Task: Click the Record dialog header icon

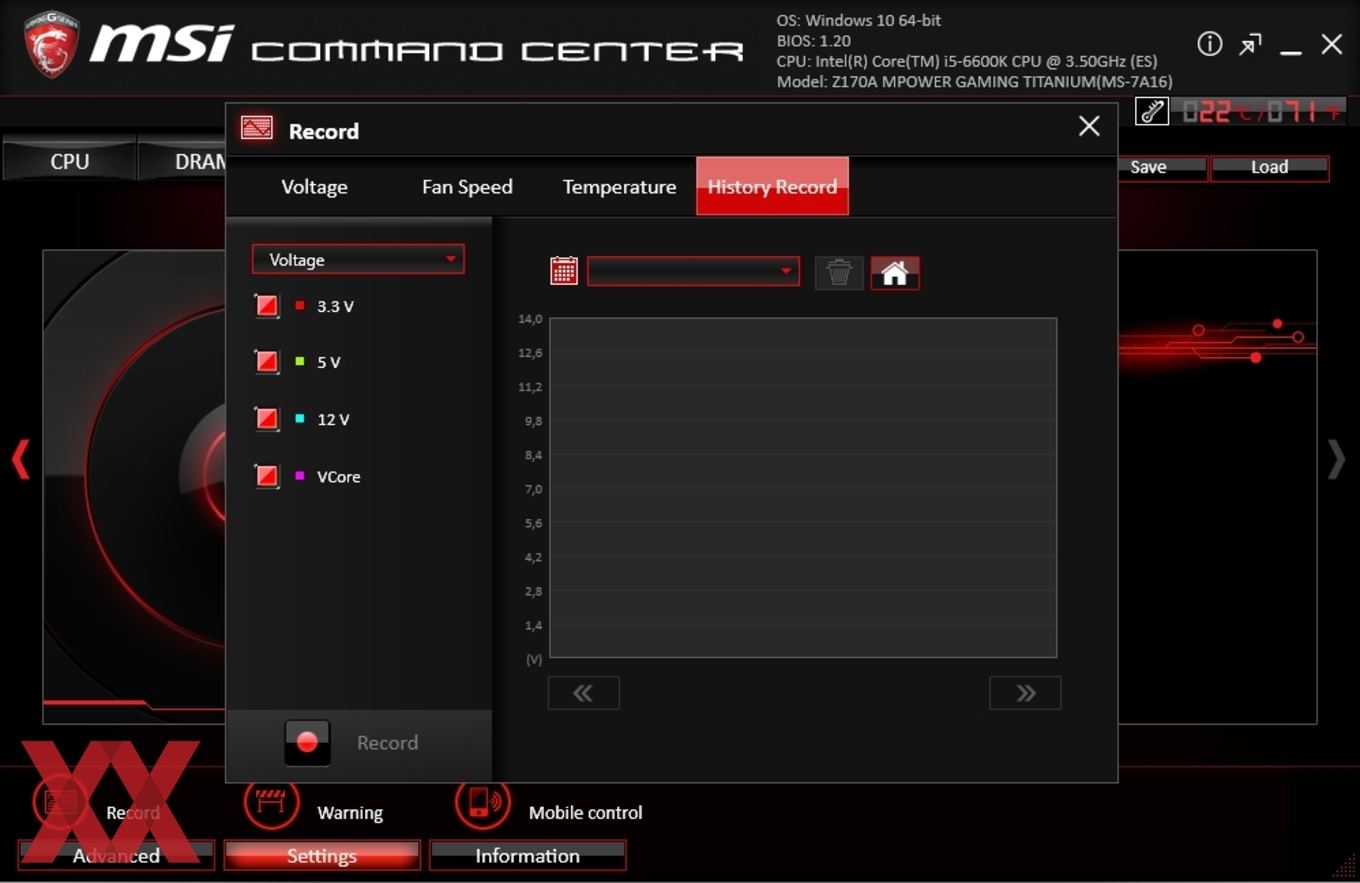Action: [x=257, y=129]
